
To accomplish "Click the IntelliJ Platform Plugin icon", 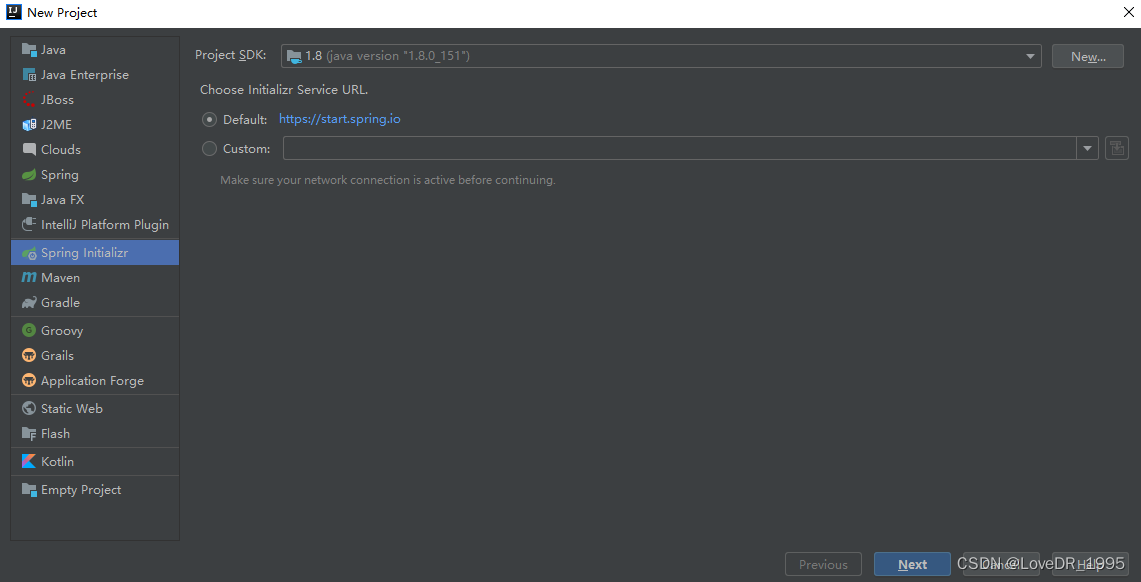I will click(x=29, y=224).
